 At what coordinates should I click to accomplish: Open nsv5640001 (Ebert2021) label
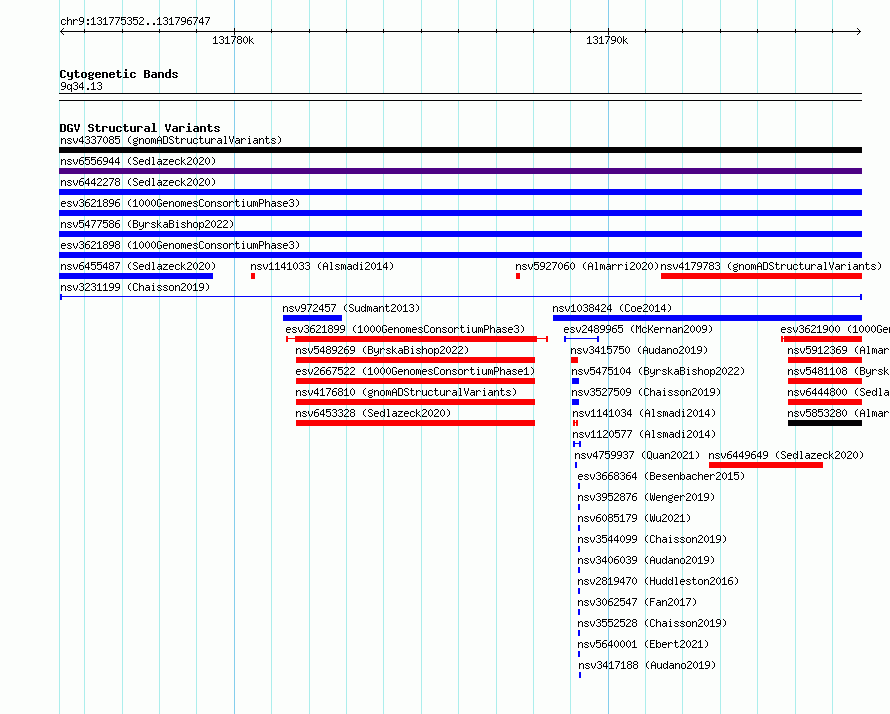(643, 644)
